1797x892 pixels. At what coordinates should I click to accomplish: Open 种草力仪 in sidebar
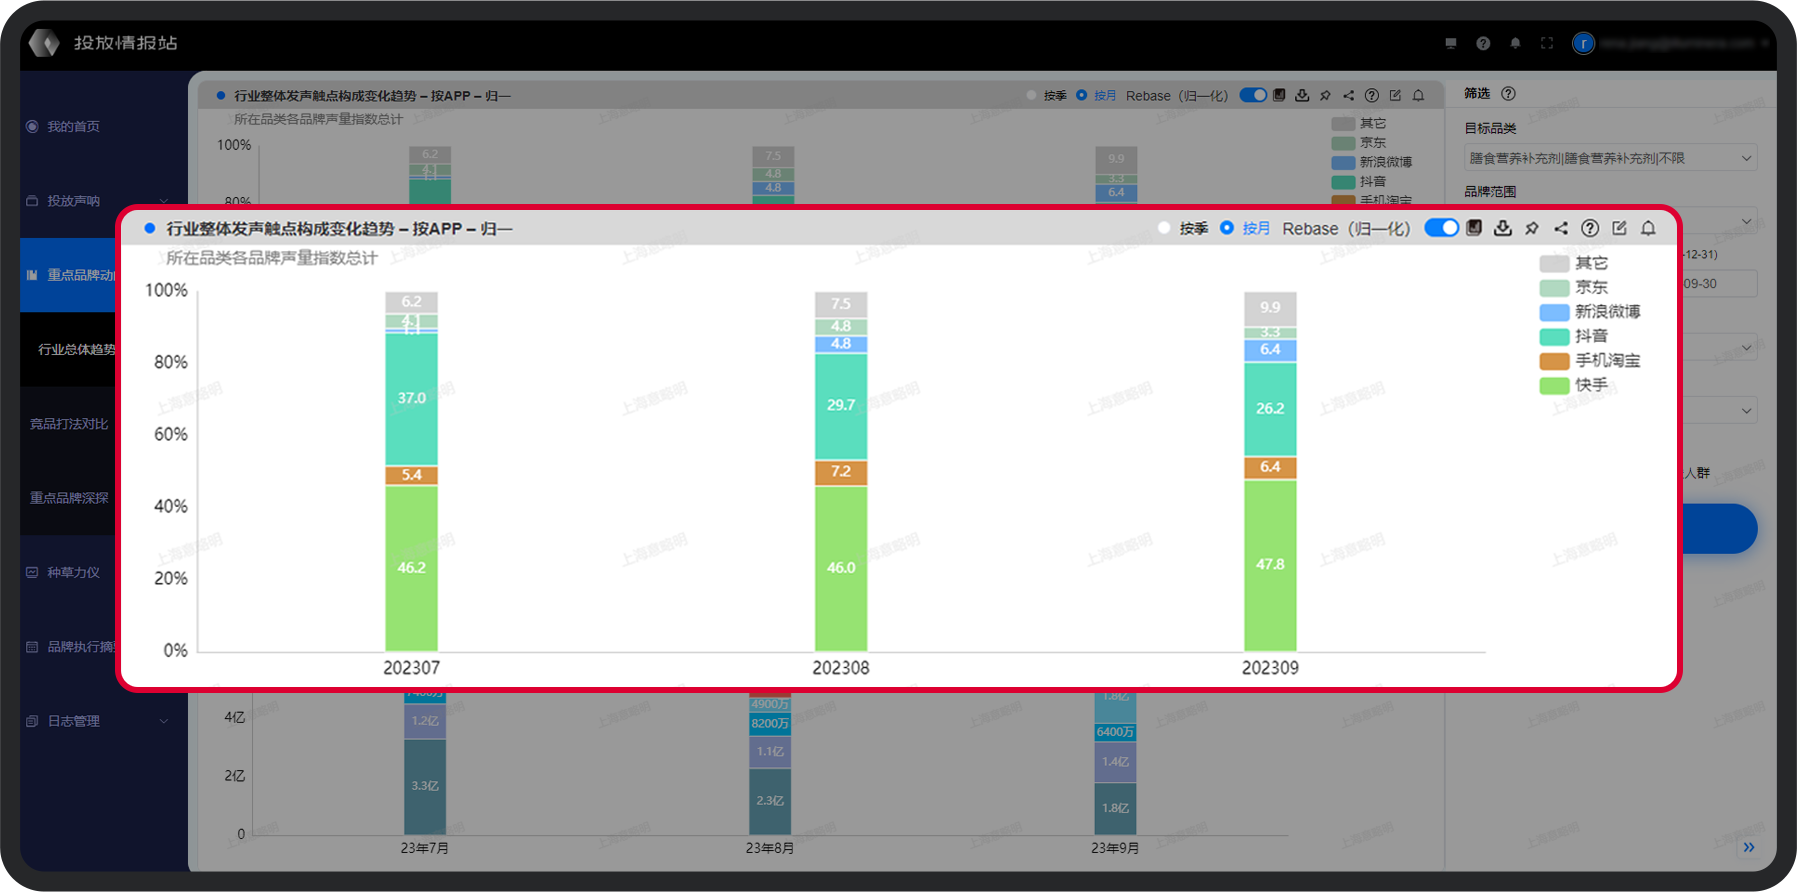coord(74,572)
